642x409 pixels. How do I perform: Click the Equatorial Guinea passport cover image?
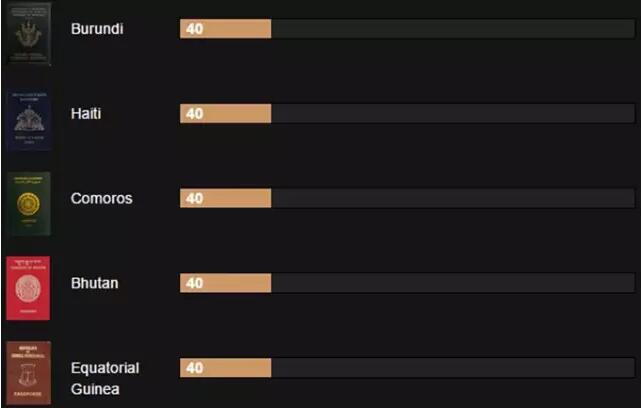(28, 373)
